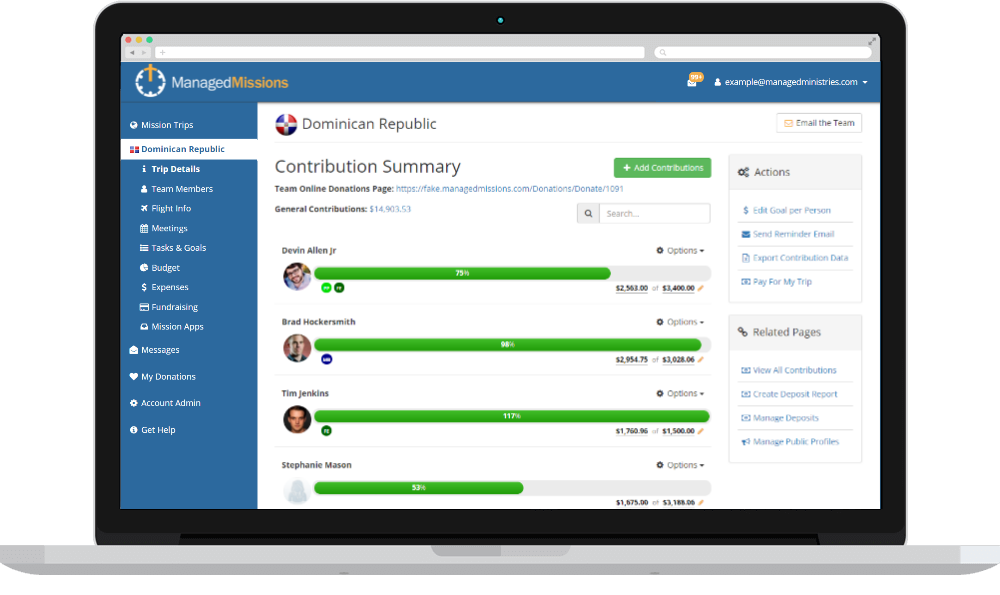1000x595 pixels.
Task: Open the Manage Deposits page
Action: coord(779,418)
